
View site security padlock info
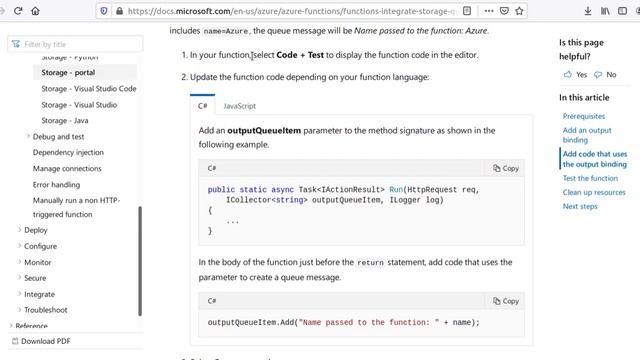click(119, 11)
